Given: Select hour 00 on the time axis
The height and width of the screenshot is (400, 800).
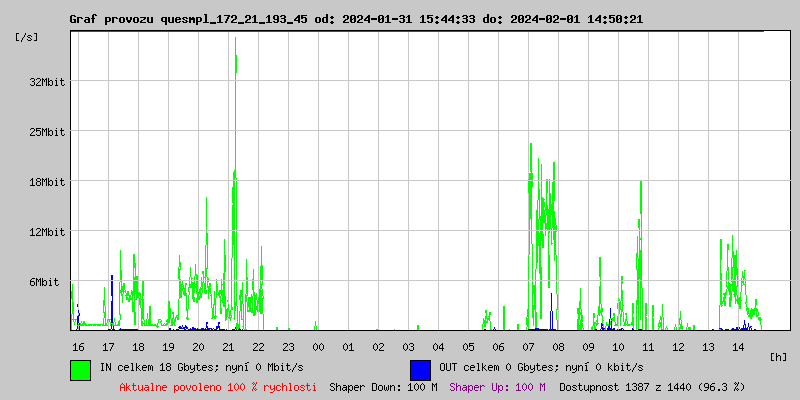Looking at the screenshot, I should 318,346.
